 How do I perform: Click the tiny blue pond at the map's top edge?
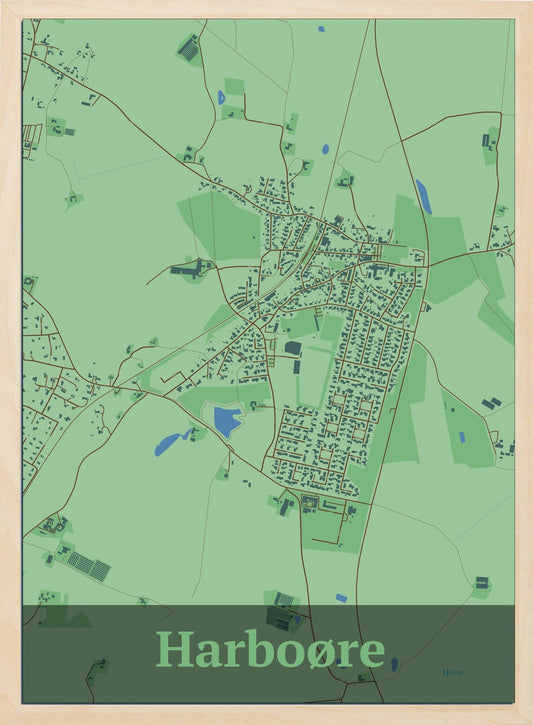coord(321,29)
